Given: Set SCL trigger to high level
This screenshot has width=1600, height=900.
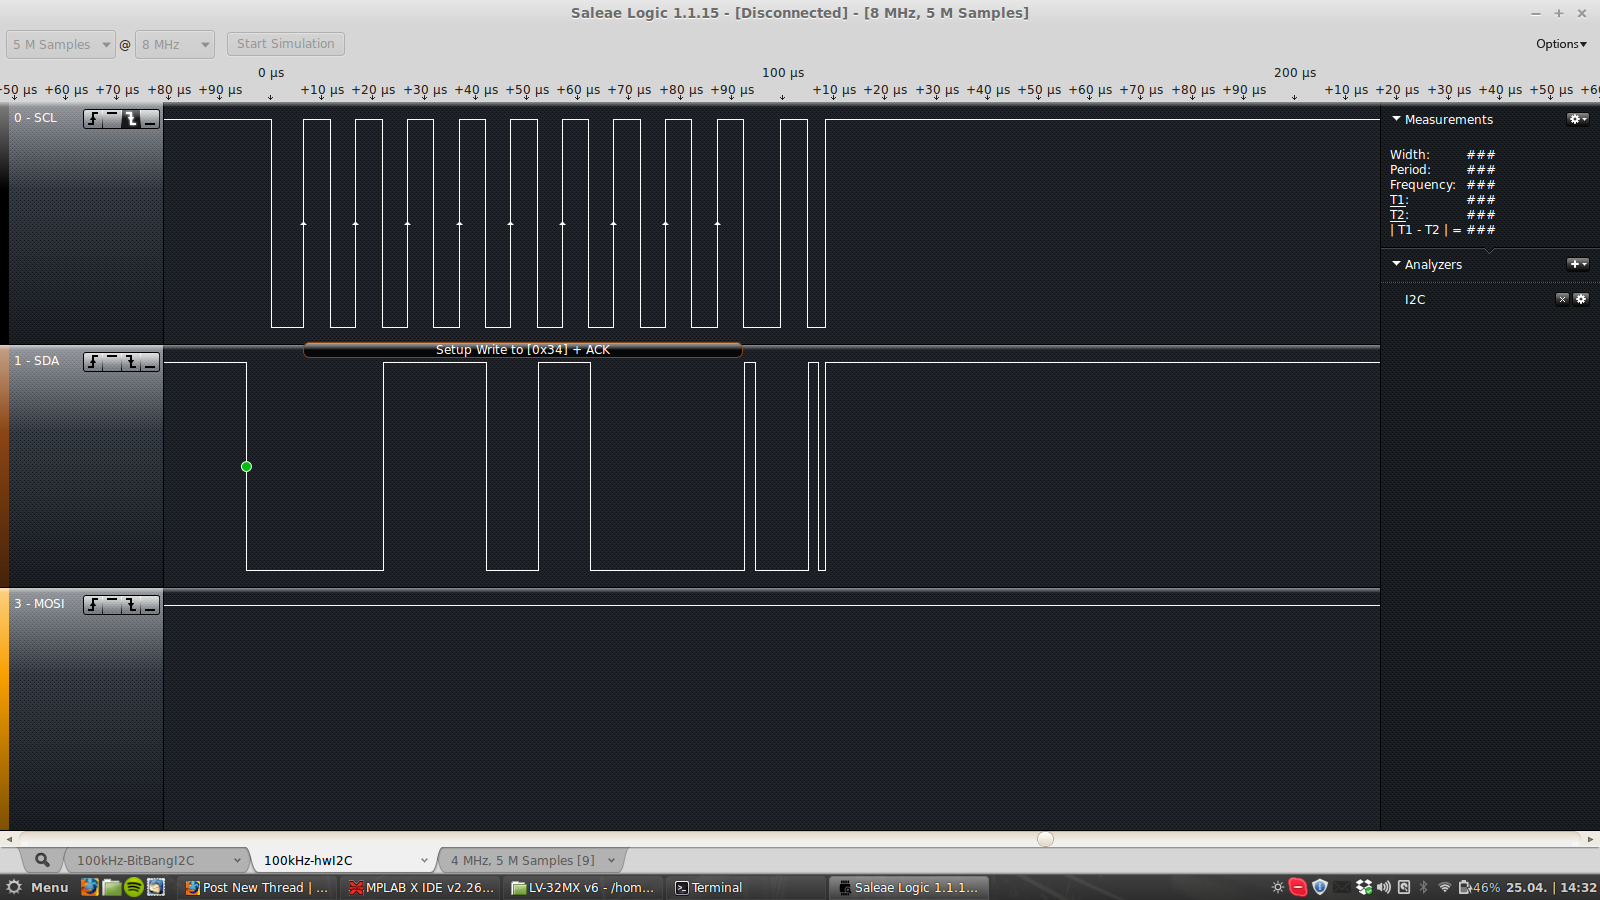Looking at the screenshot, I should tap(112, 119).
